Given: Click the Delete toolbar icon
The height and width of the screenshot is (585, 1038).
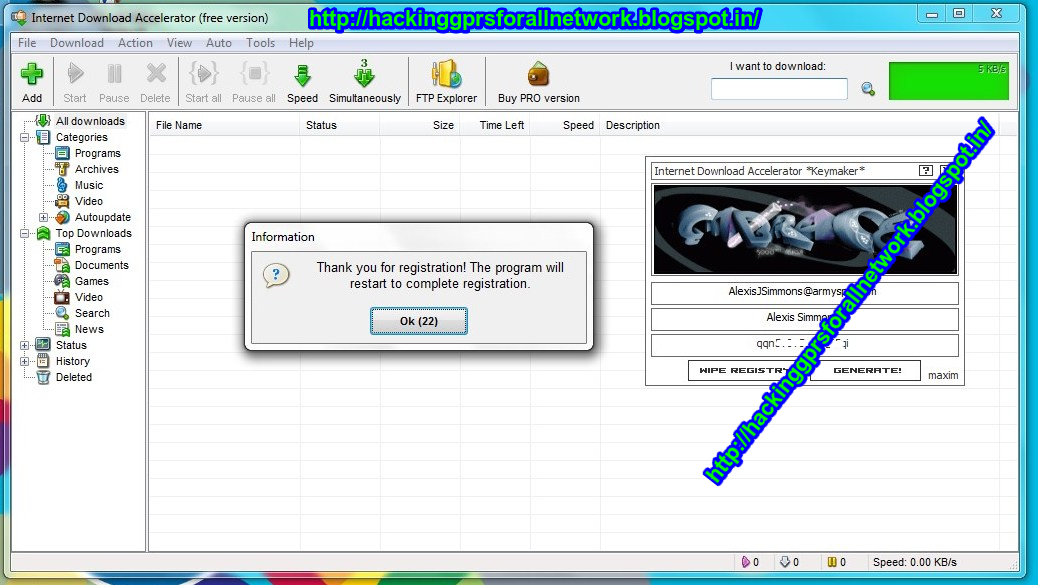Looking at the screenshot, I should point(156,73).
